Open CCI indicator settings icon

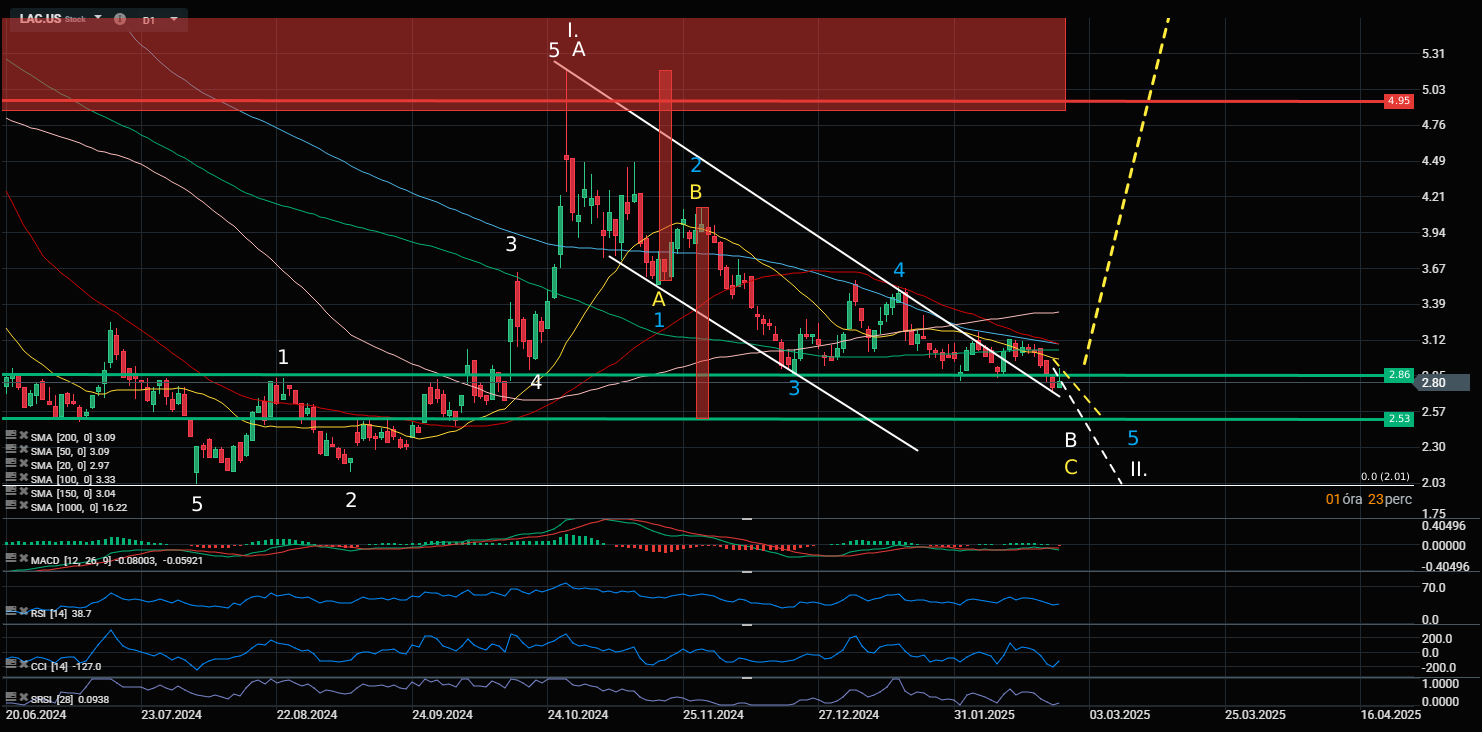coord(10,664)
